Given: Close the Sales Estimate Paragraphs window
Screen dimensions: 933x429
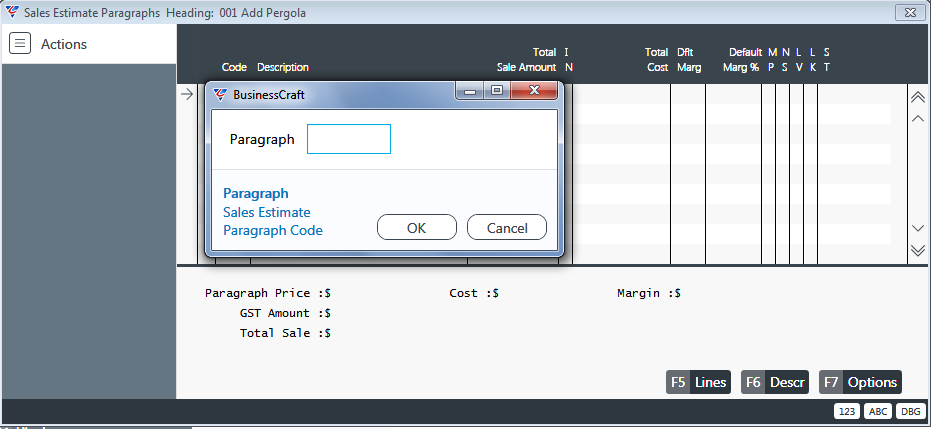Looking at the screenshot, I should 910,12.
